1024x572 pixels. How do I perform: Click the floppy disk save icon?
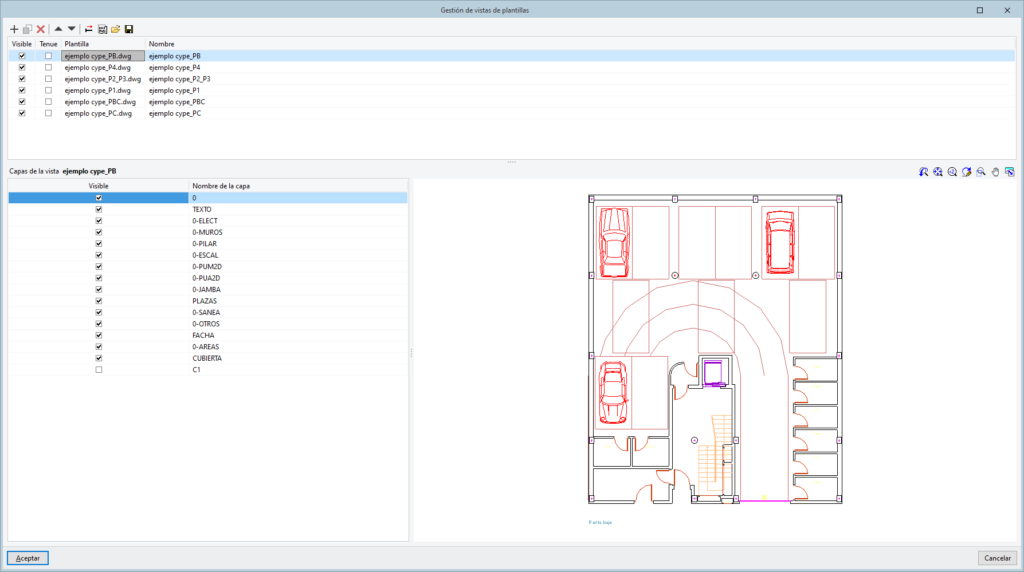(129, 29)
